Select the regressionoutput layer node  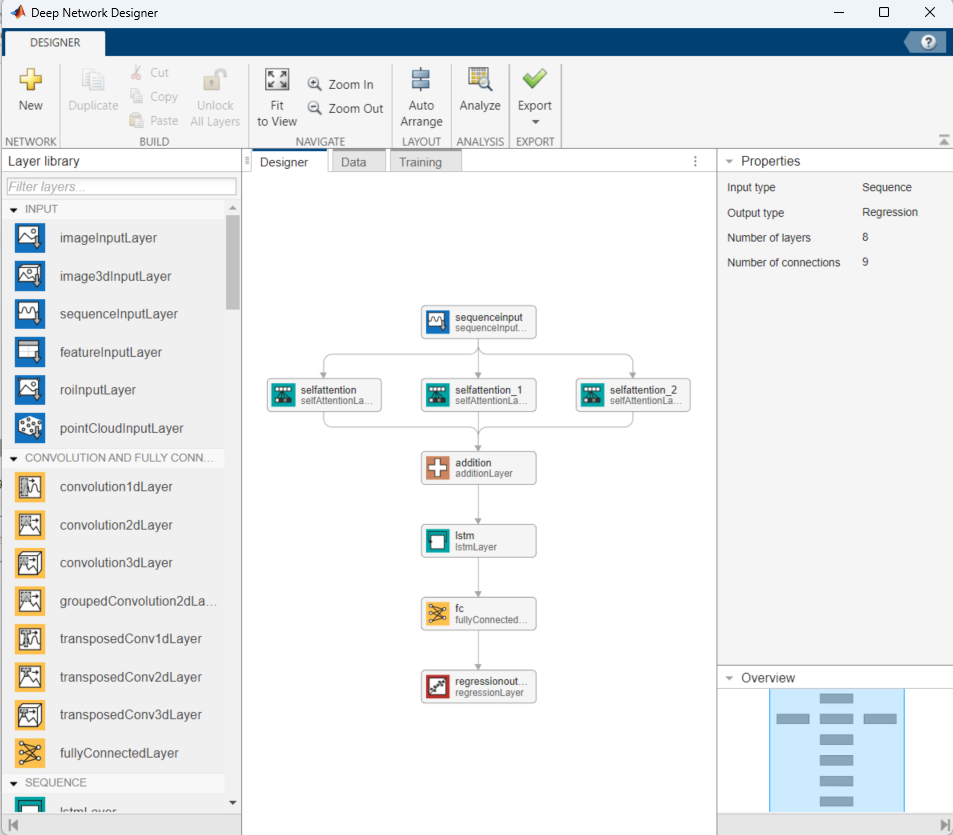pos(478,687)
